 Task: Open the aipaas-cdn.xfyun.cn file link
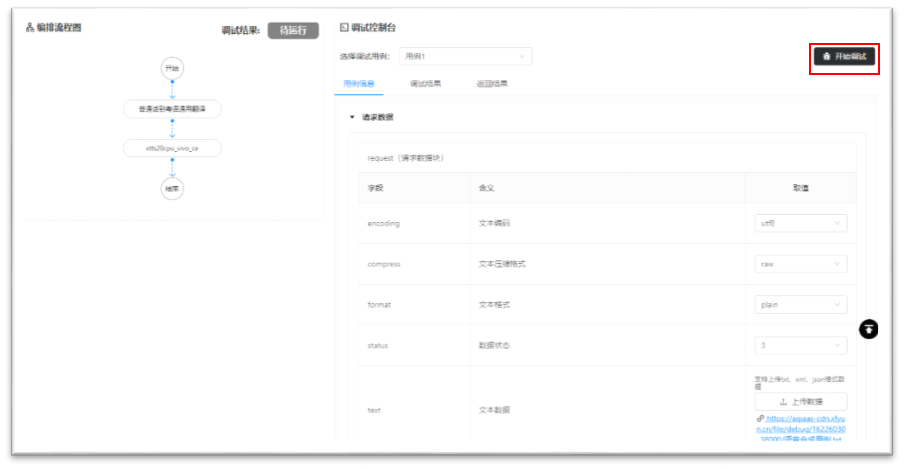tap(801, 429)
